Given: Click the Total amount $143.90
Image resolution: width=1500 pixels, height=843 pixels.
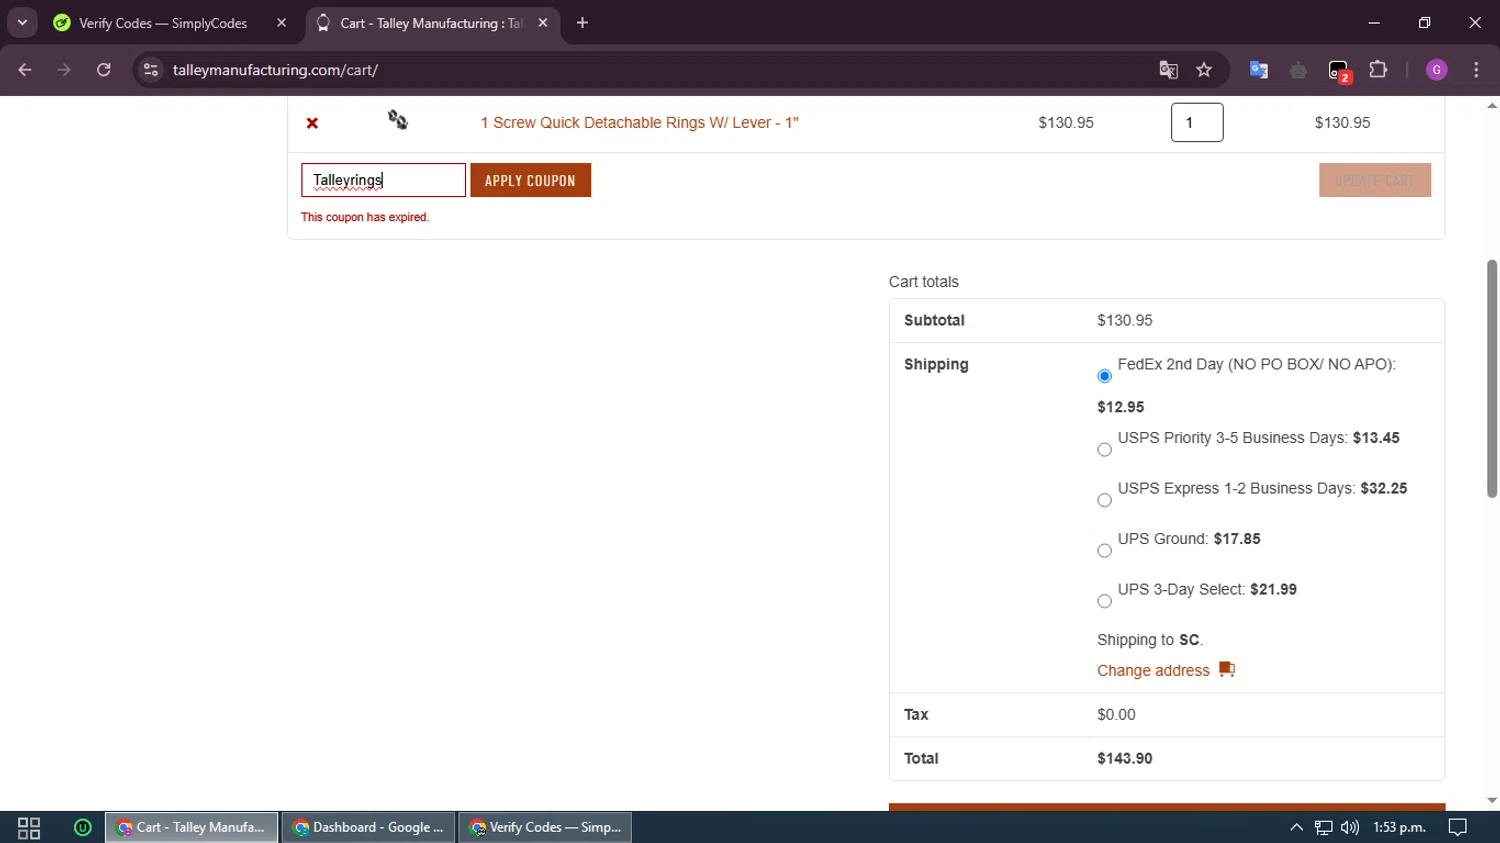Looking at the screenshot, I should [x=1125, y=759].
